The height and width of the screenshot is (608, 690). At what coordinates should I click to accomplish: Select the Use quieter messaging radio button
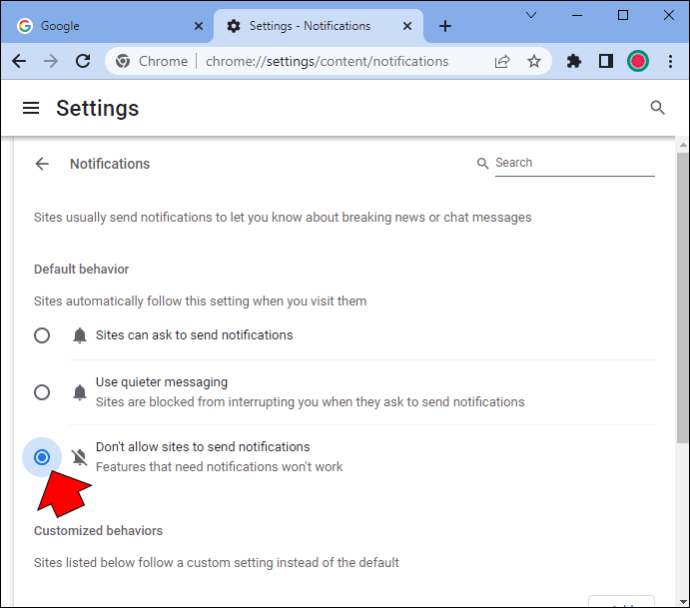tap(42, 392)
